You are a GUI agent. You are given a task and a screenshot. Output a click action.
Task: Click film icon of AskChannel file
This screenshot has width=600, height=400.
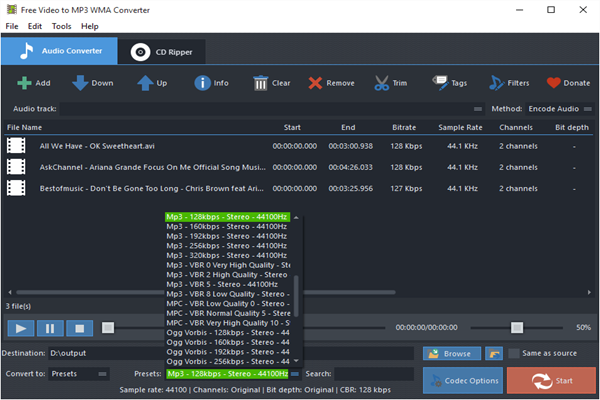tap(16, 167)
